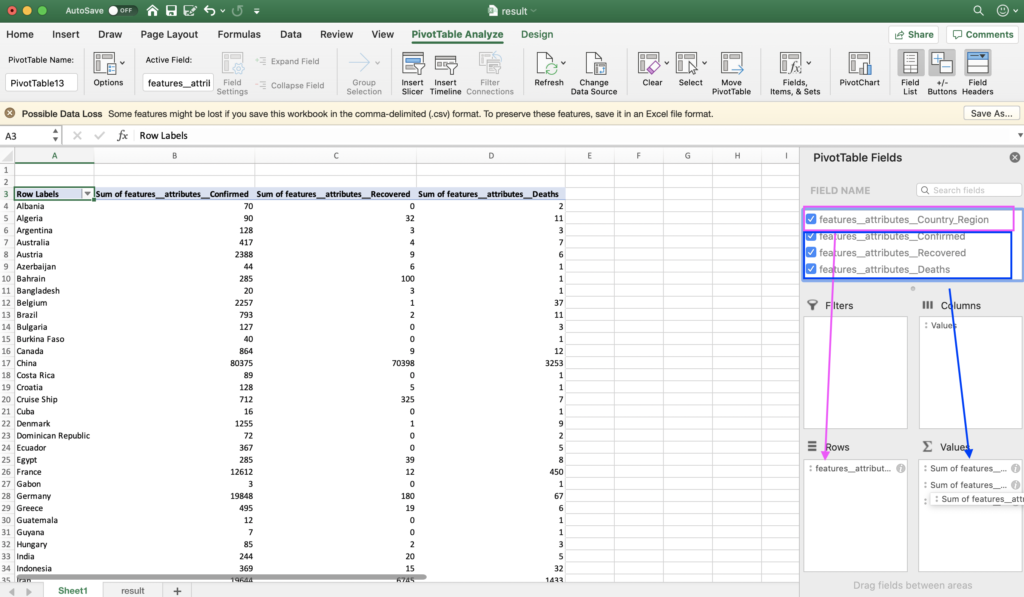
Task: Select column D header
Action: pyautogui.click(x=490, y=155)
